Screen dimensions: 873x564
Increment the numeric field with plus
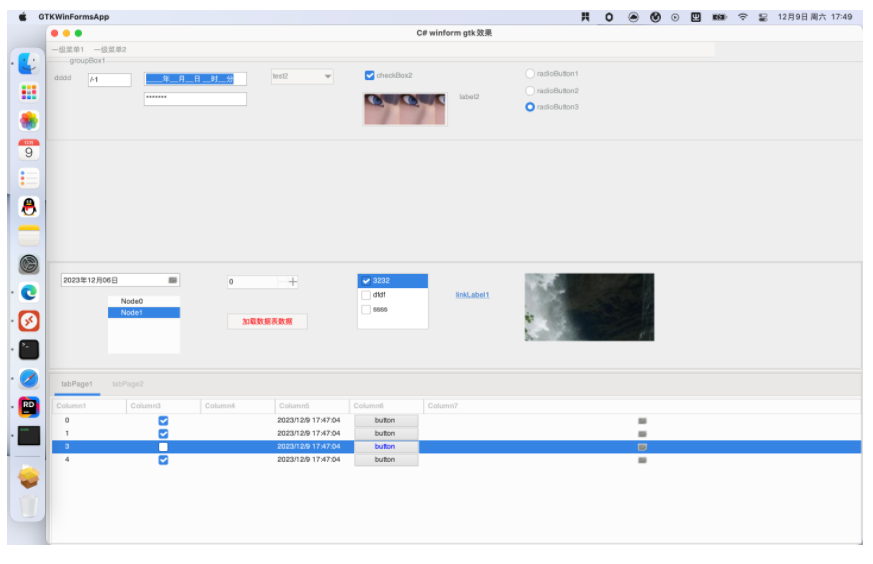[293, 282]
